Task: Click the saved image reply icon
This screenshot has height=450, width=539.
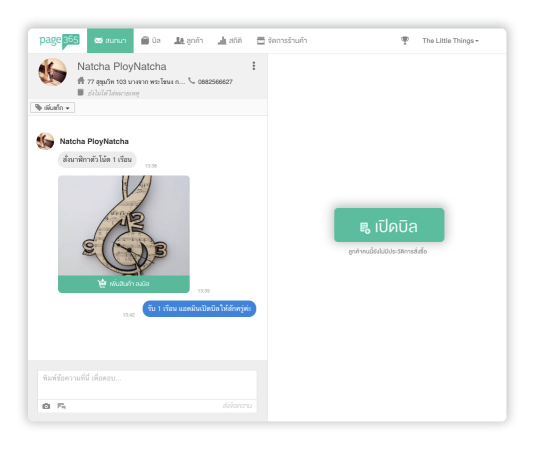Action: pyautogui.click(x=62, y=406)
